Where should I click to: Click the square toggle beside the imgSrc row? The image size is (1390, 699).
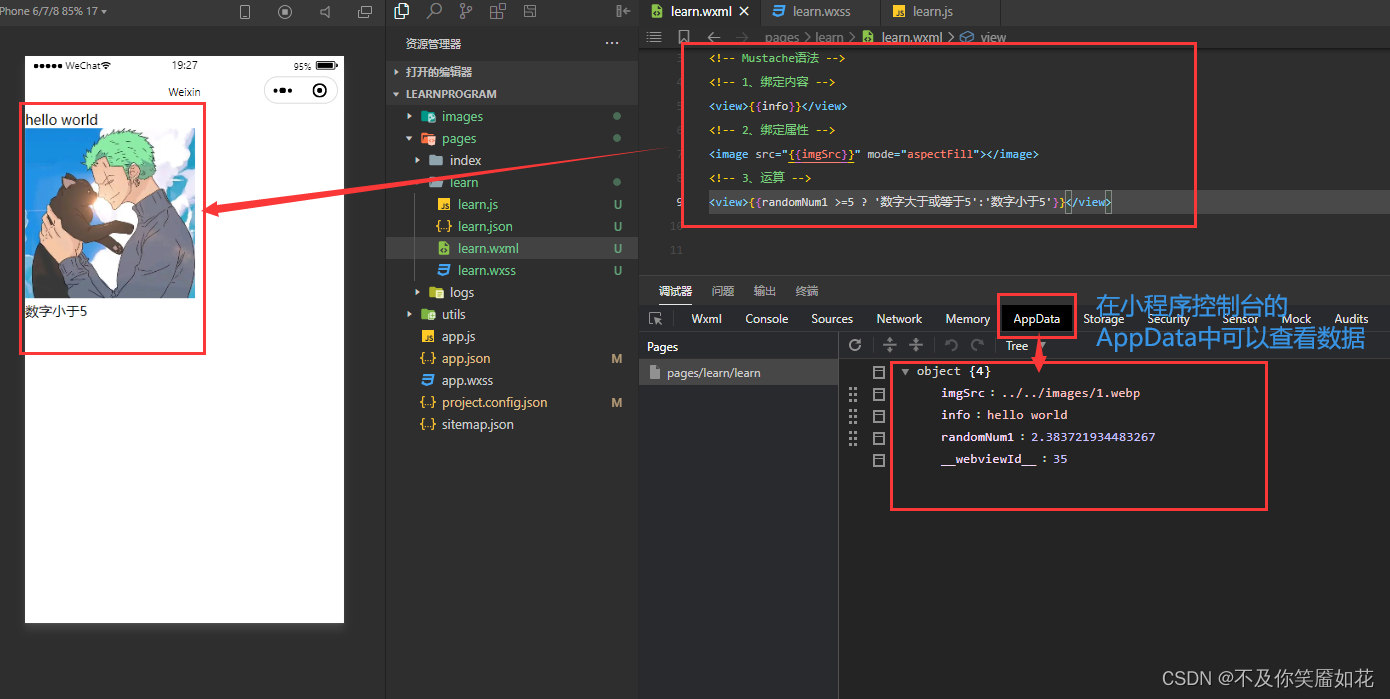879,394
